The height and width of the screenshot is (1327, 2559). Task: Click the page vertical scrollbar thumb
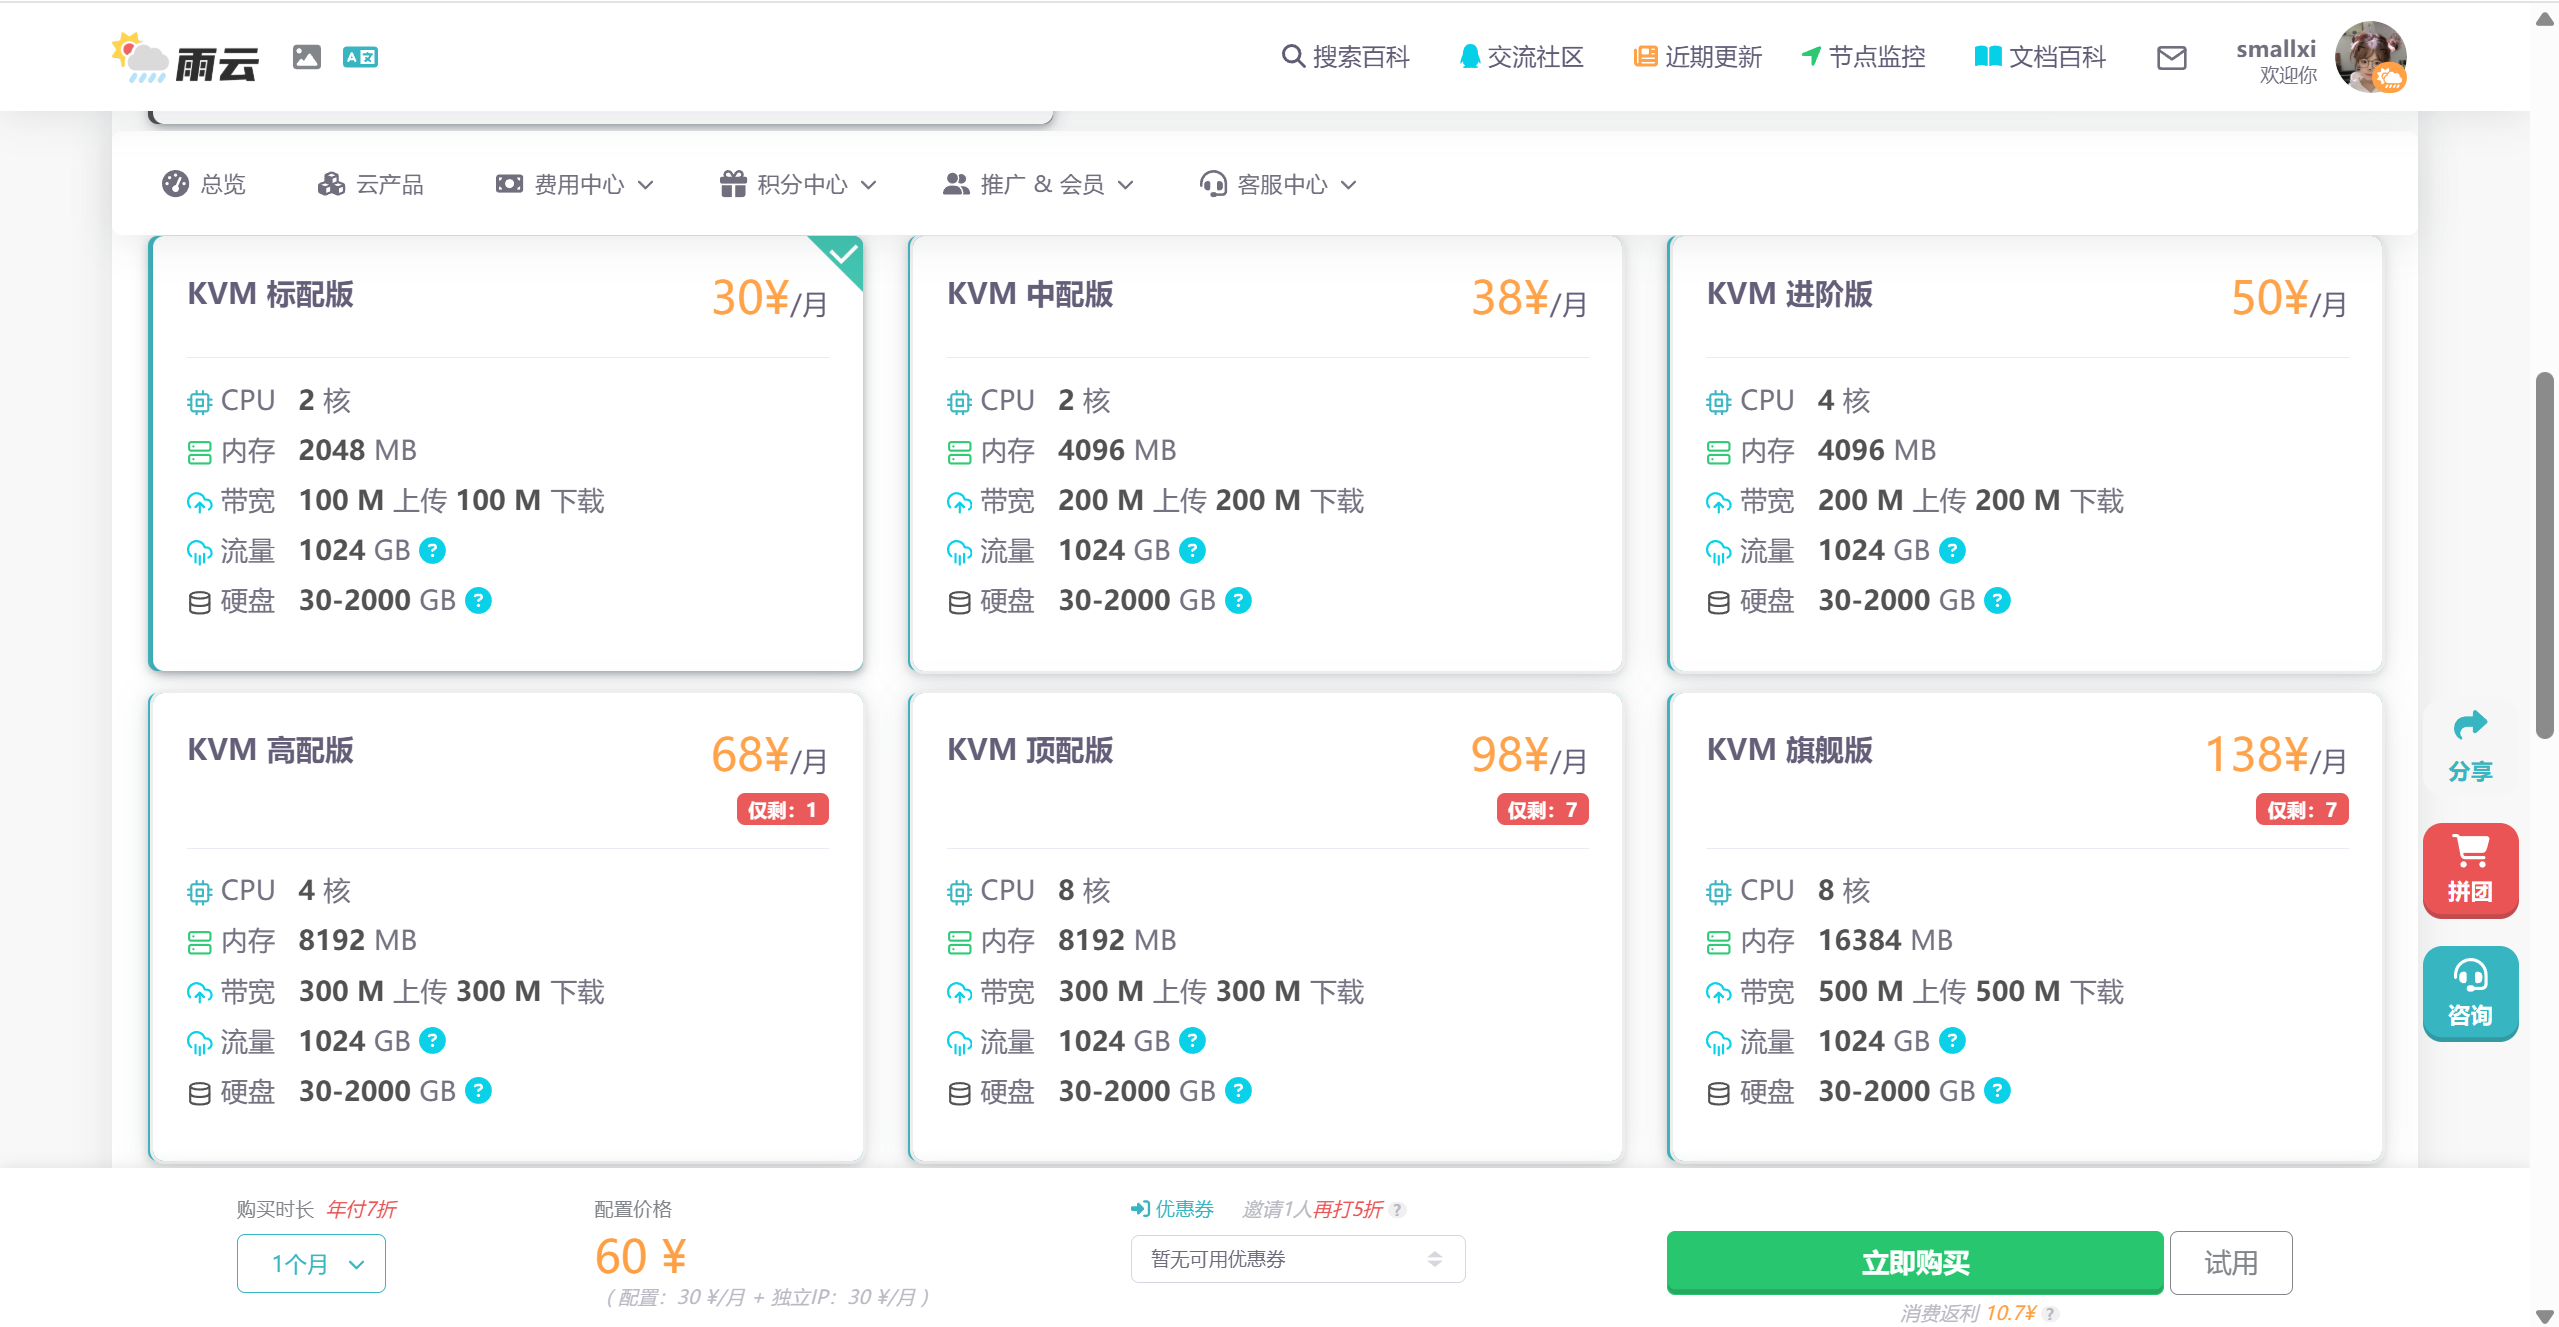[2544, 555]
